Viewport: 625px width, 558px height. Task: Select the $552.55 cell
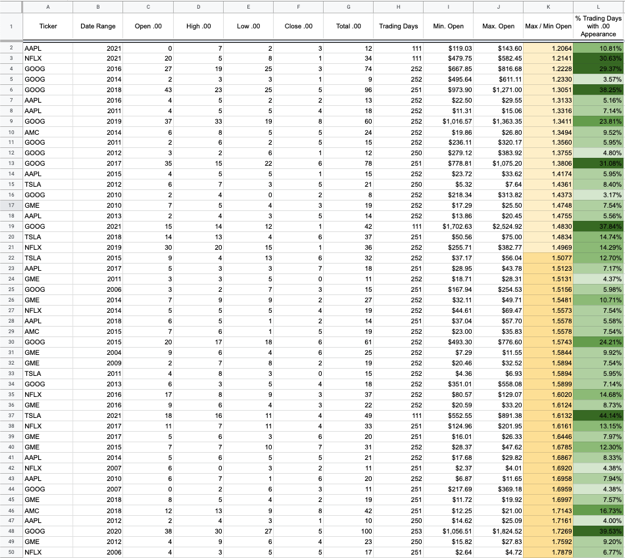click(448, 416)
